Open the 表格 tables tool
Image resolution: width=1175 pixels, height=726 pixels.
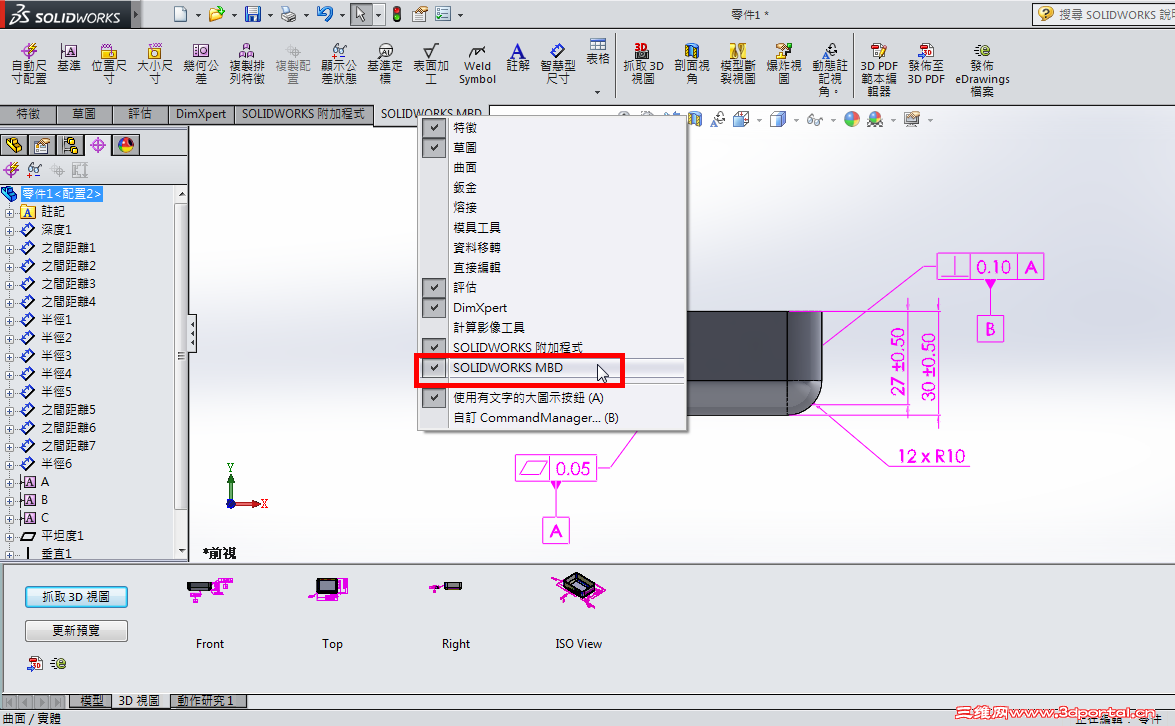(x=597, y=52)
